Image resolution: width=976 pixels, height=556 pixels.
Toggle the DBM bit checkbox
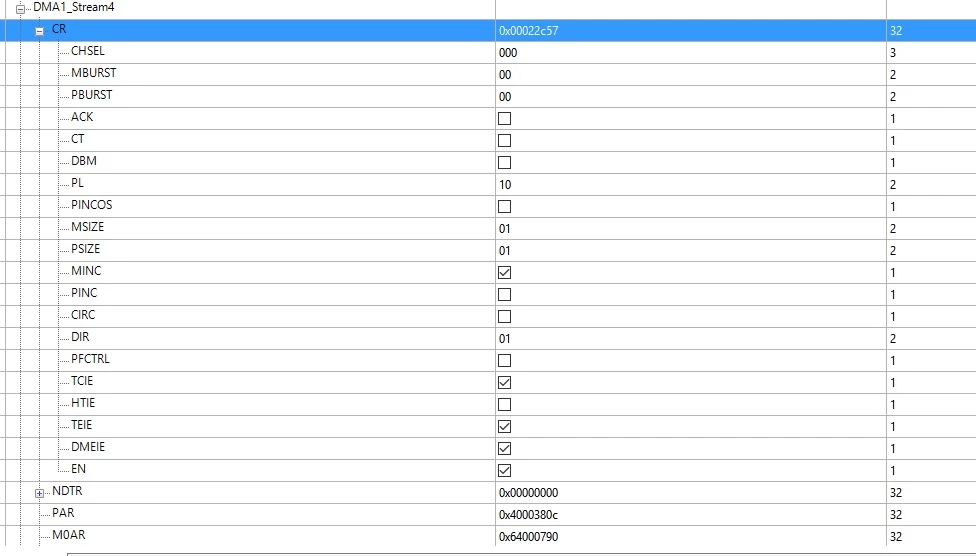505,163
